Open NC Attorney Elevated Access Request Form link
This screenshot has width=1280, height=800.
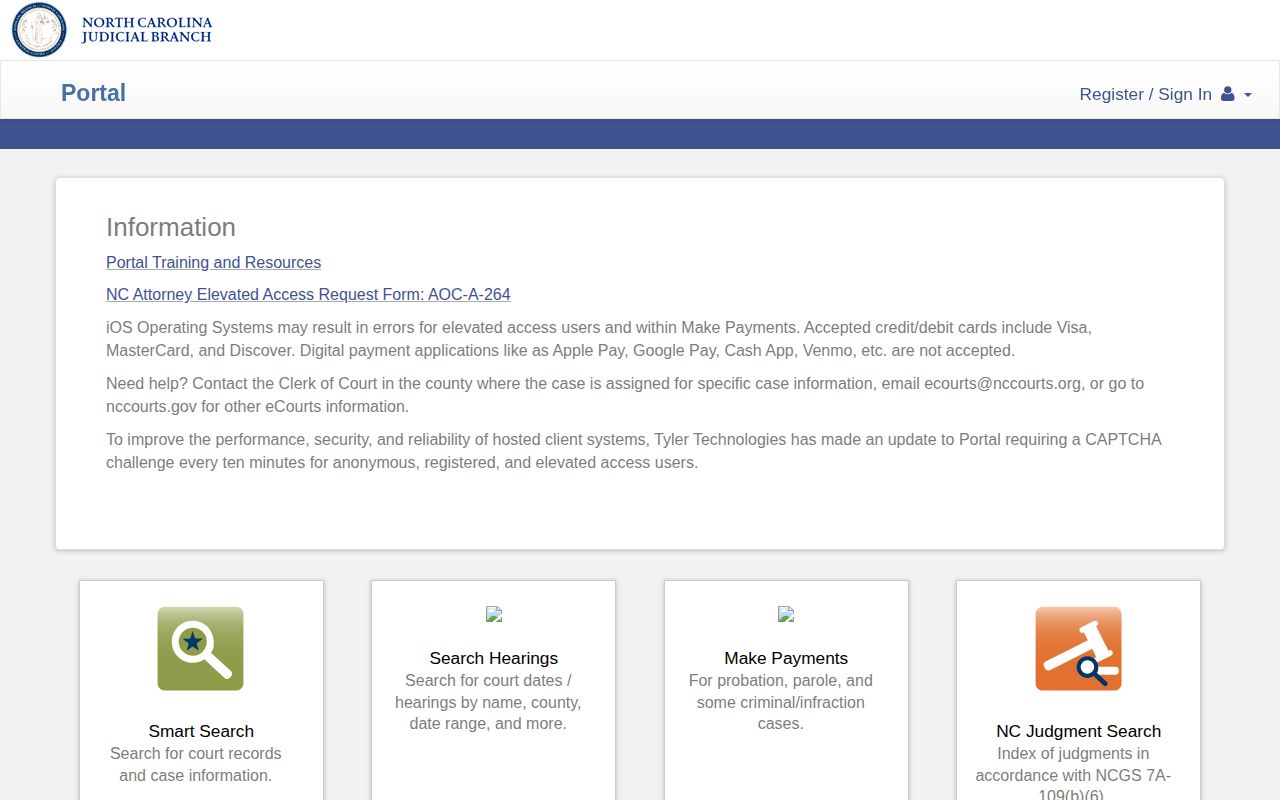point(308,294)
